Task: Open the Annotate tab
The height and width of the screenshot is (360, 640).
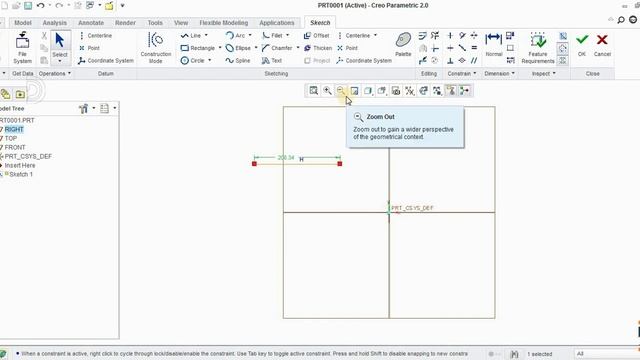Action: [x=91, y=23]
